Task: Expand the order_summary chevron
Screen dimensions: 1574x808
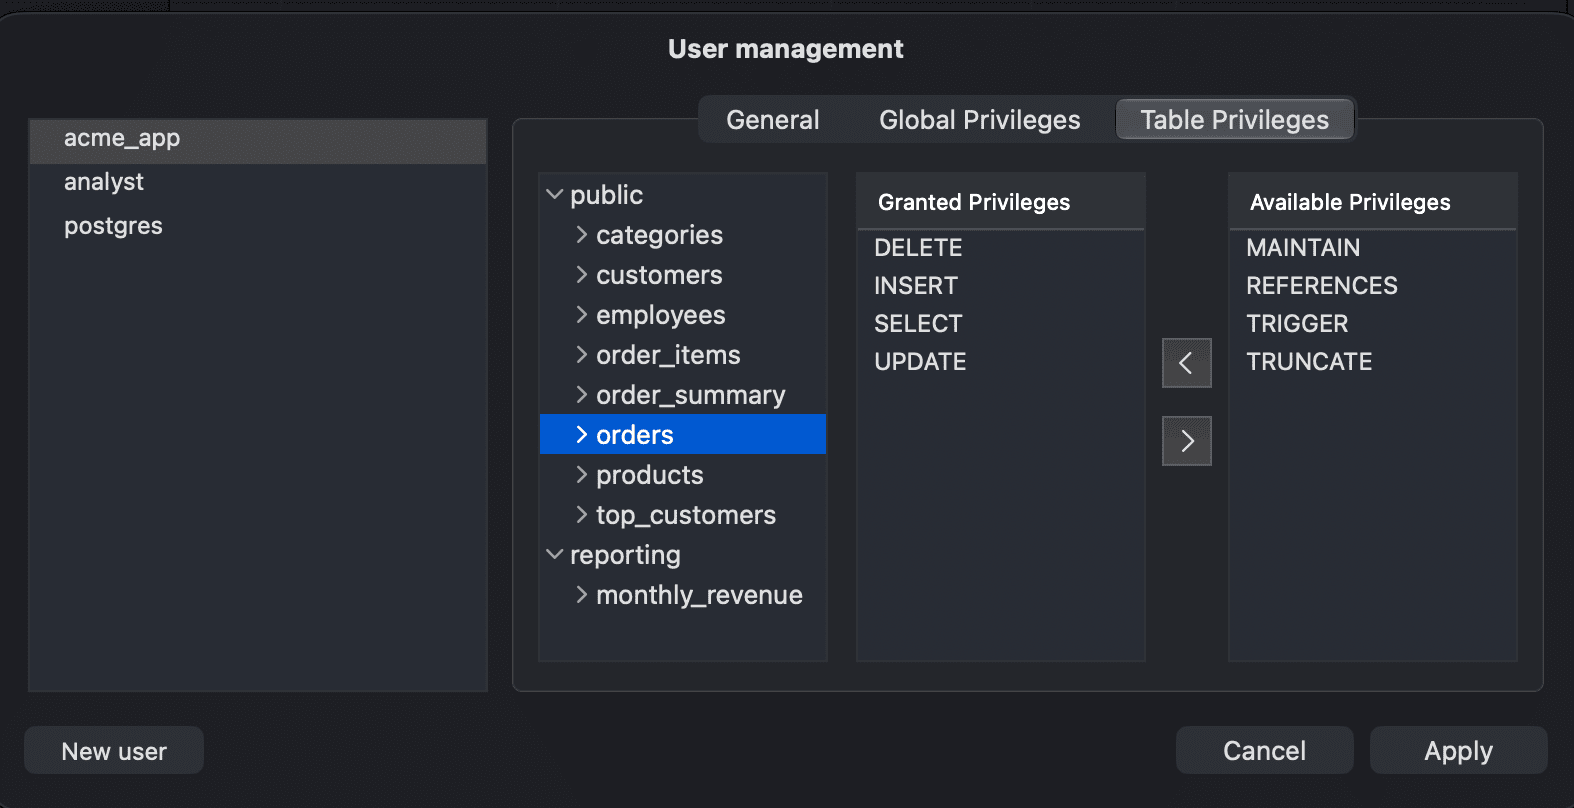Action: pos(581,394)
